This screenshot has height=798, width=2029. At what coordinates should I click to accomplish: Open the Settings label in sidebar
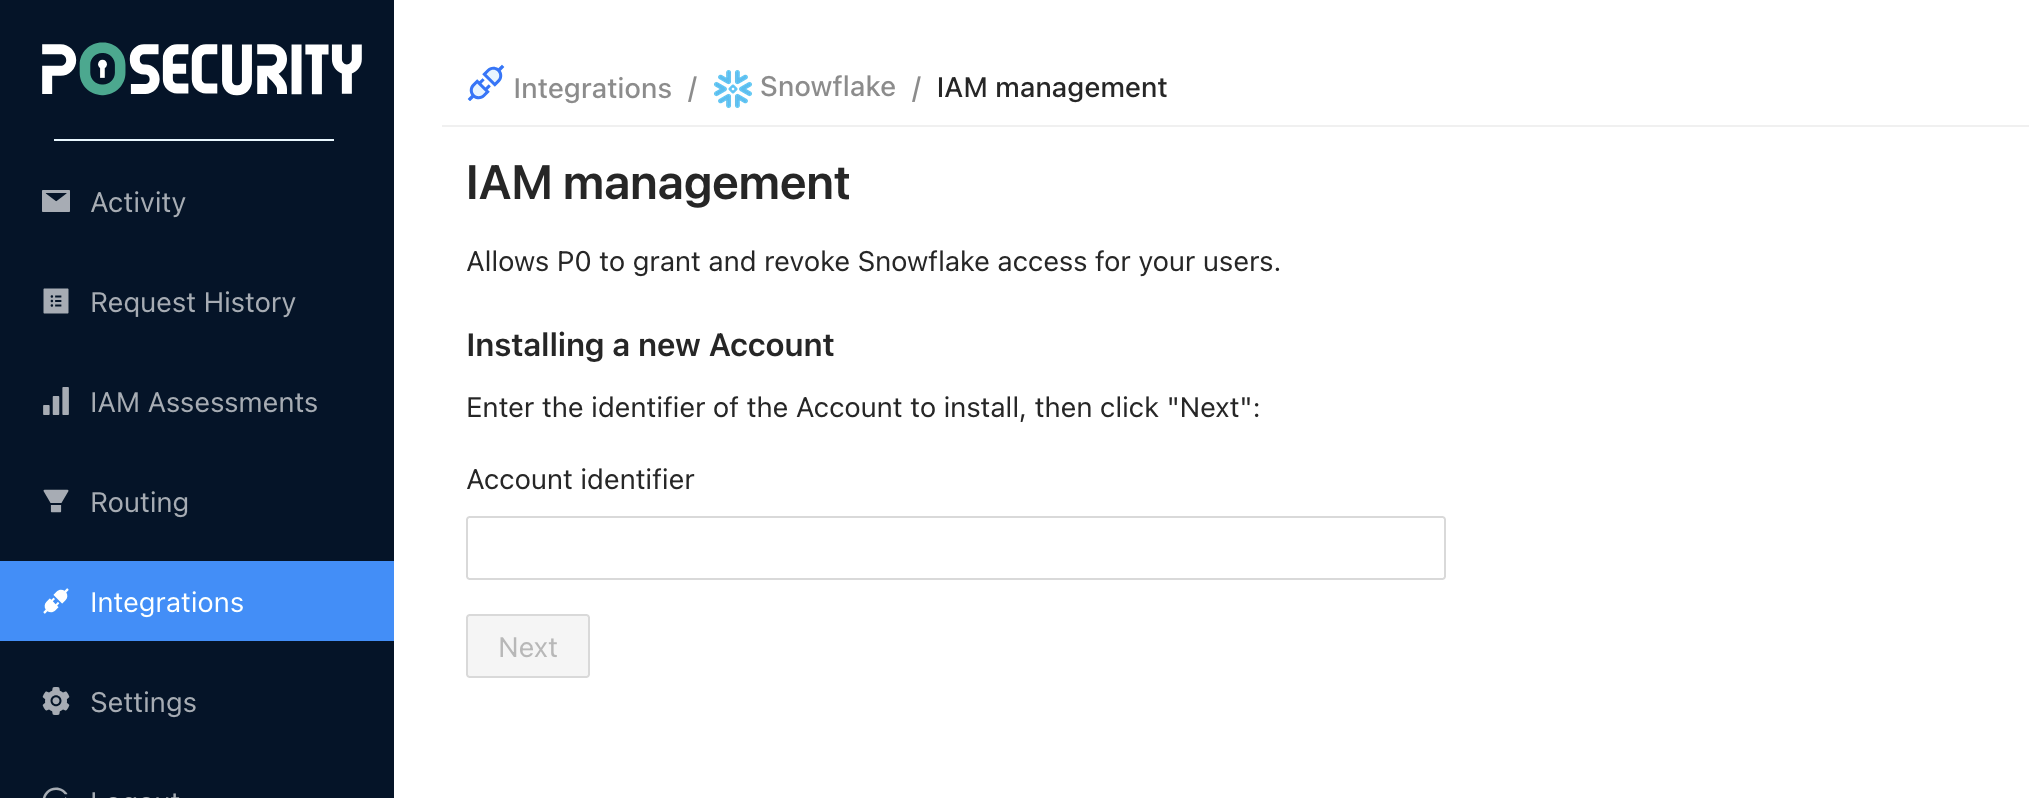pyautogui.click(x=143, y=702)
